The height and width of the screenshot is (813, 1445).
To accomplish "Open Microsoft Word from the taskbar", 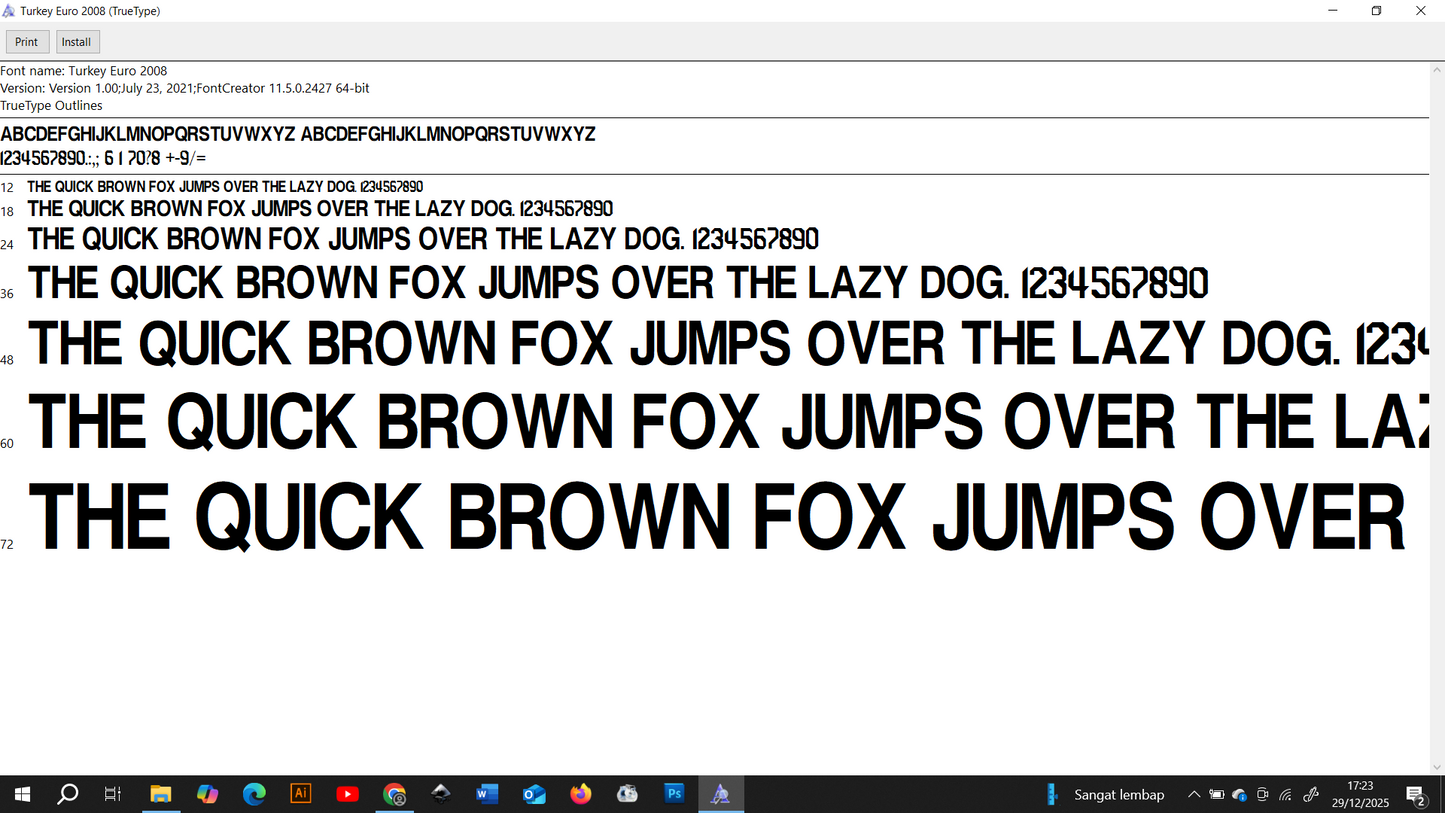I will (x=487, y=795).
